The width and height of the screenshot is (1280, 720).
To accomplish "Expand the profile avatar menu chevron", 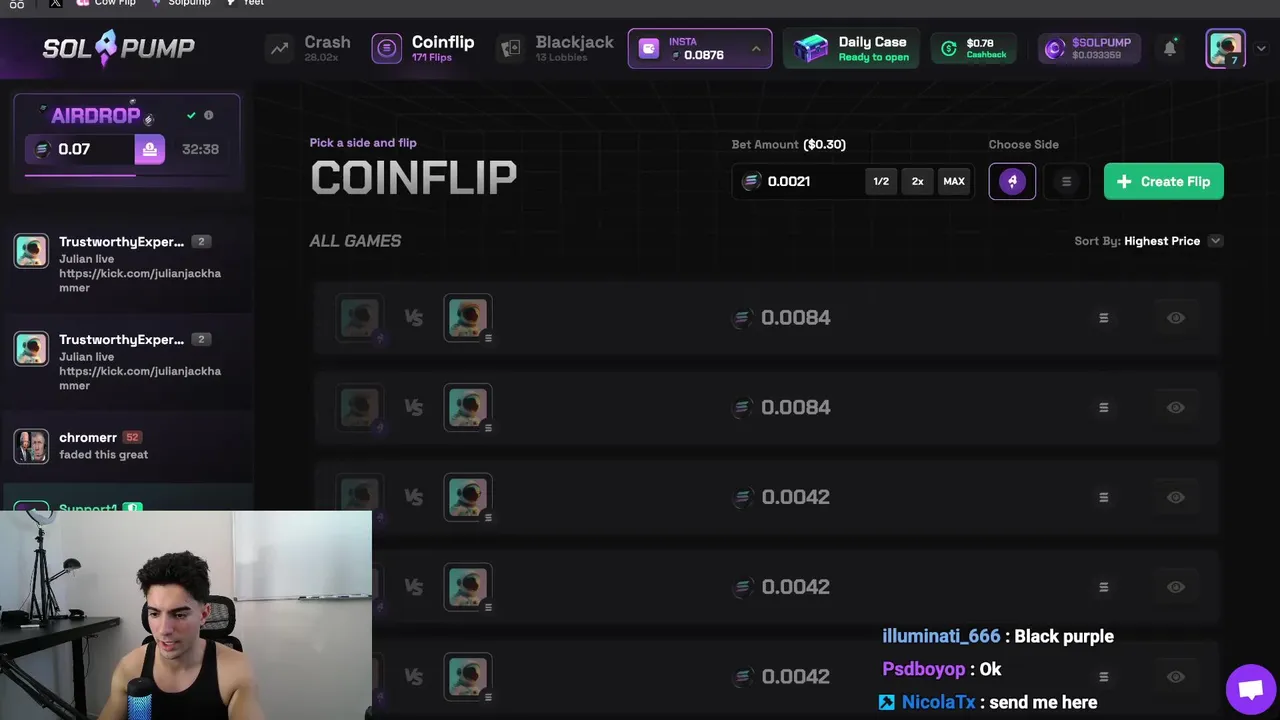I will 1260,48.
